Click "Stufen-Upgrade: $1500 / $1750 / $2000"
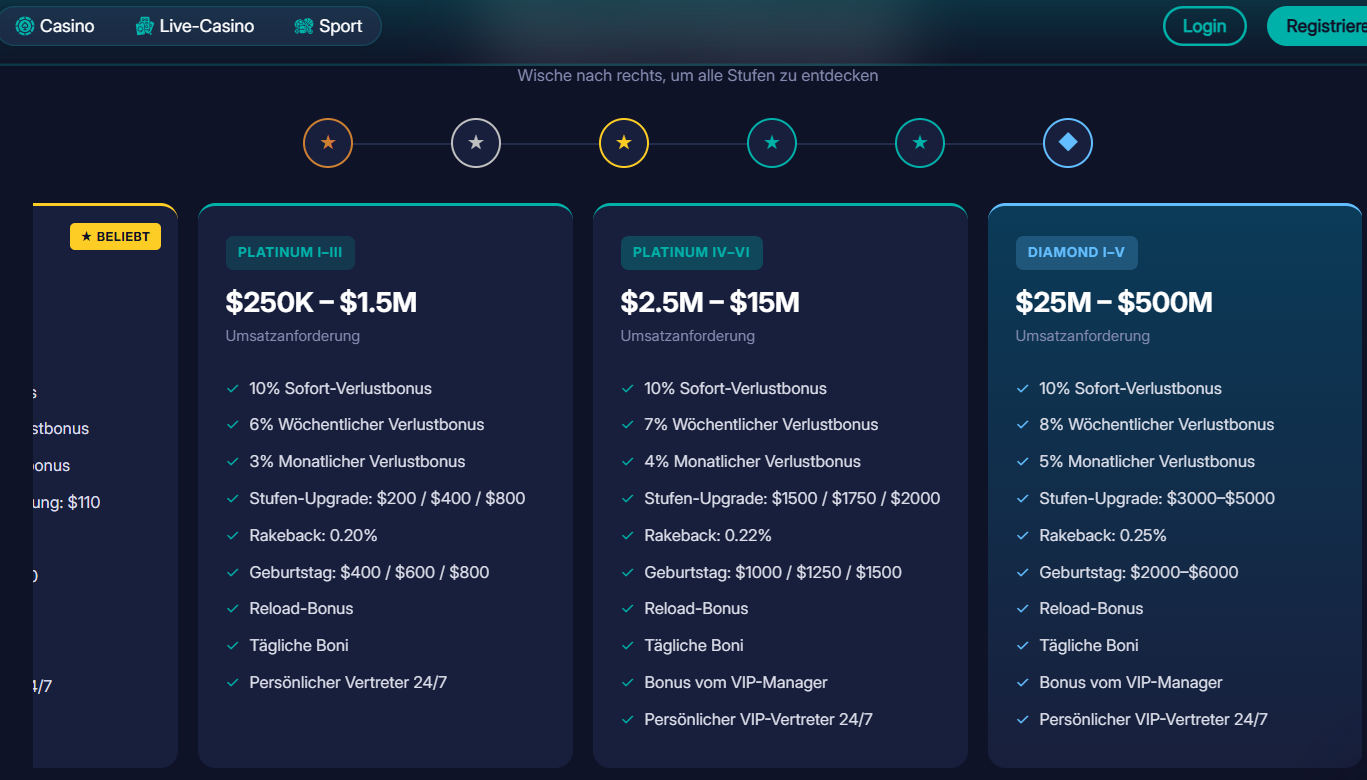This screenshot has width=1367, height=780. pos(793,499)
